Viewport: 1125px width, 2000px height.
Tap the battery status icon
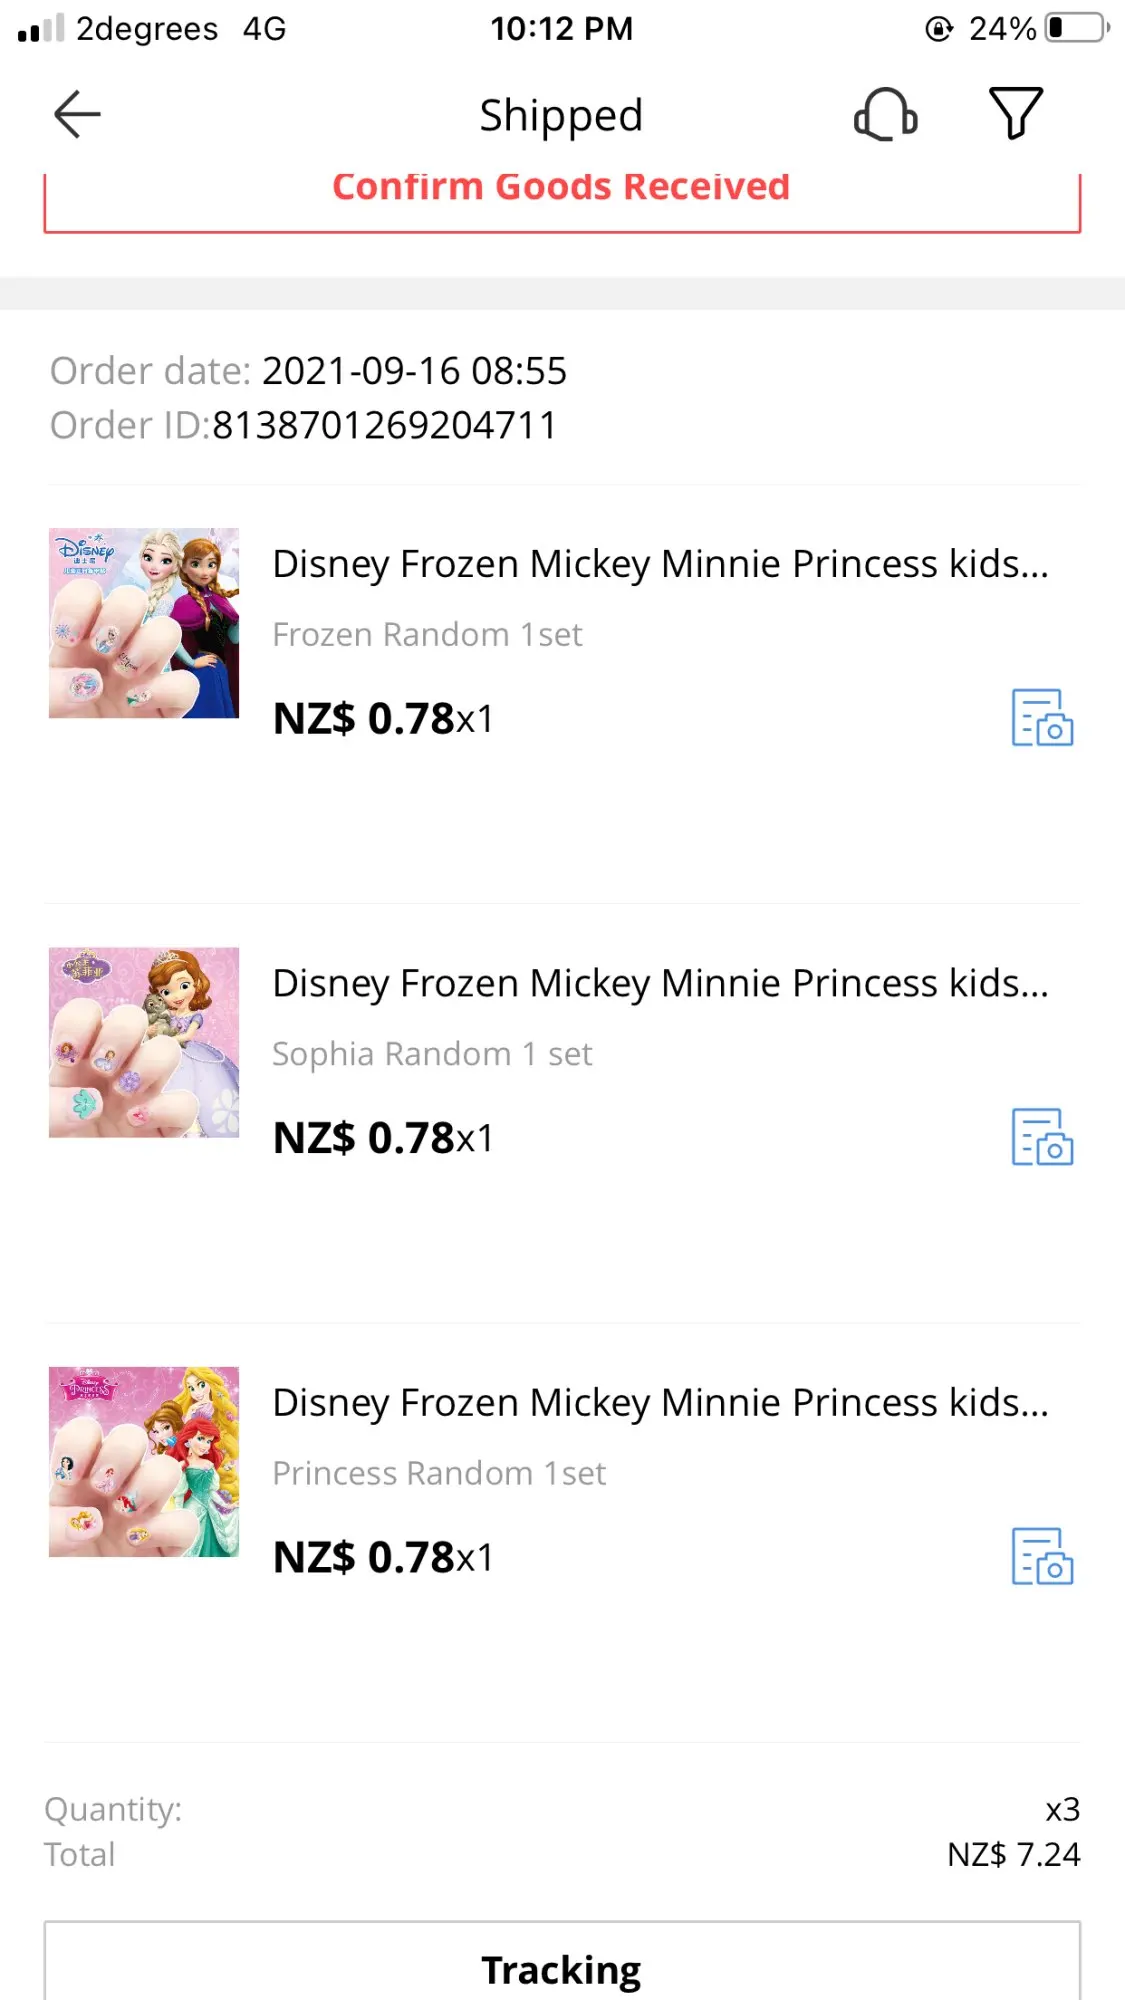point(1076,28)
